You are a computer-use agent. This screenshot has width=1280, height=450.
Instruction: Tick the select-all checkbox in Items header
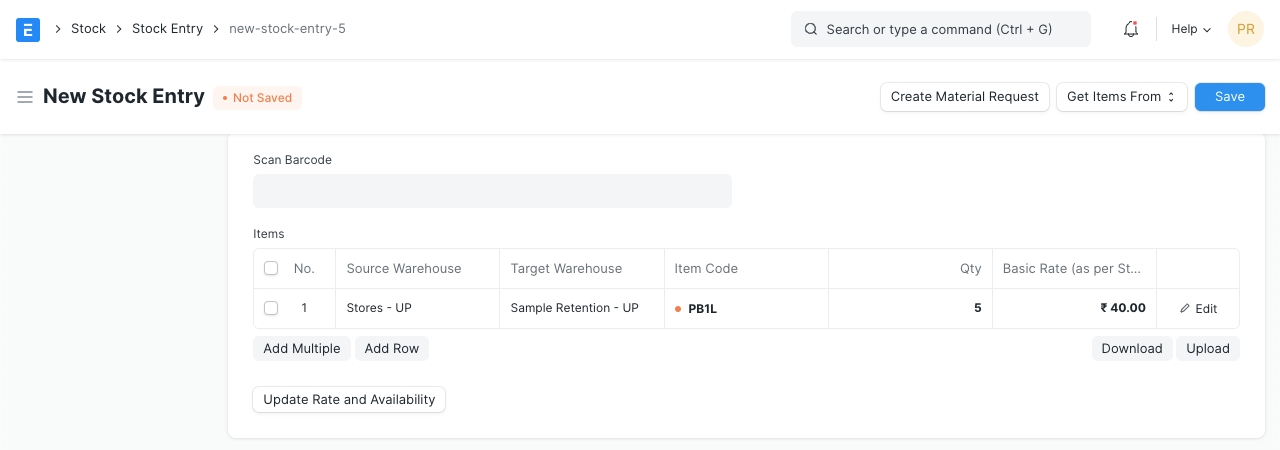[271, 268]
